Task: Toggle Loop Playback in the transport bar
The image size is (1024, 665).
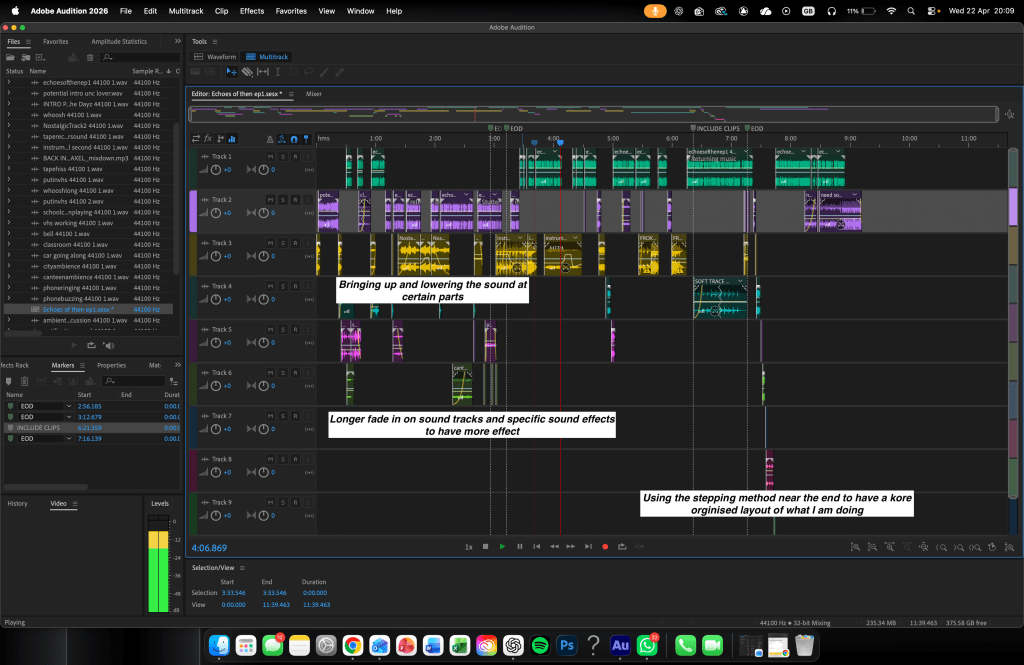Action: coord(622,547)
